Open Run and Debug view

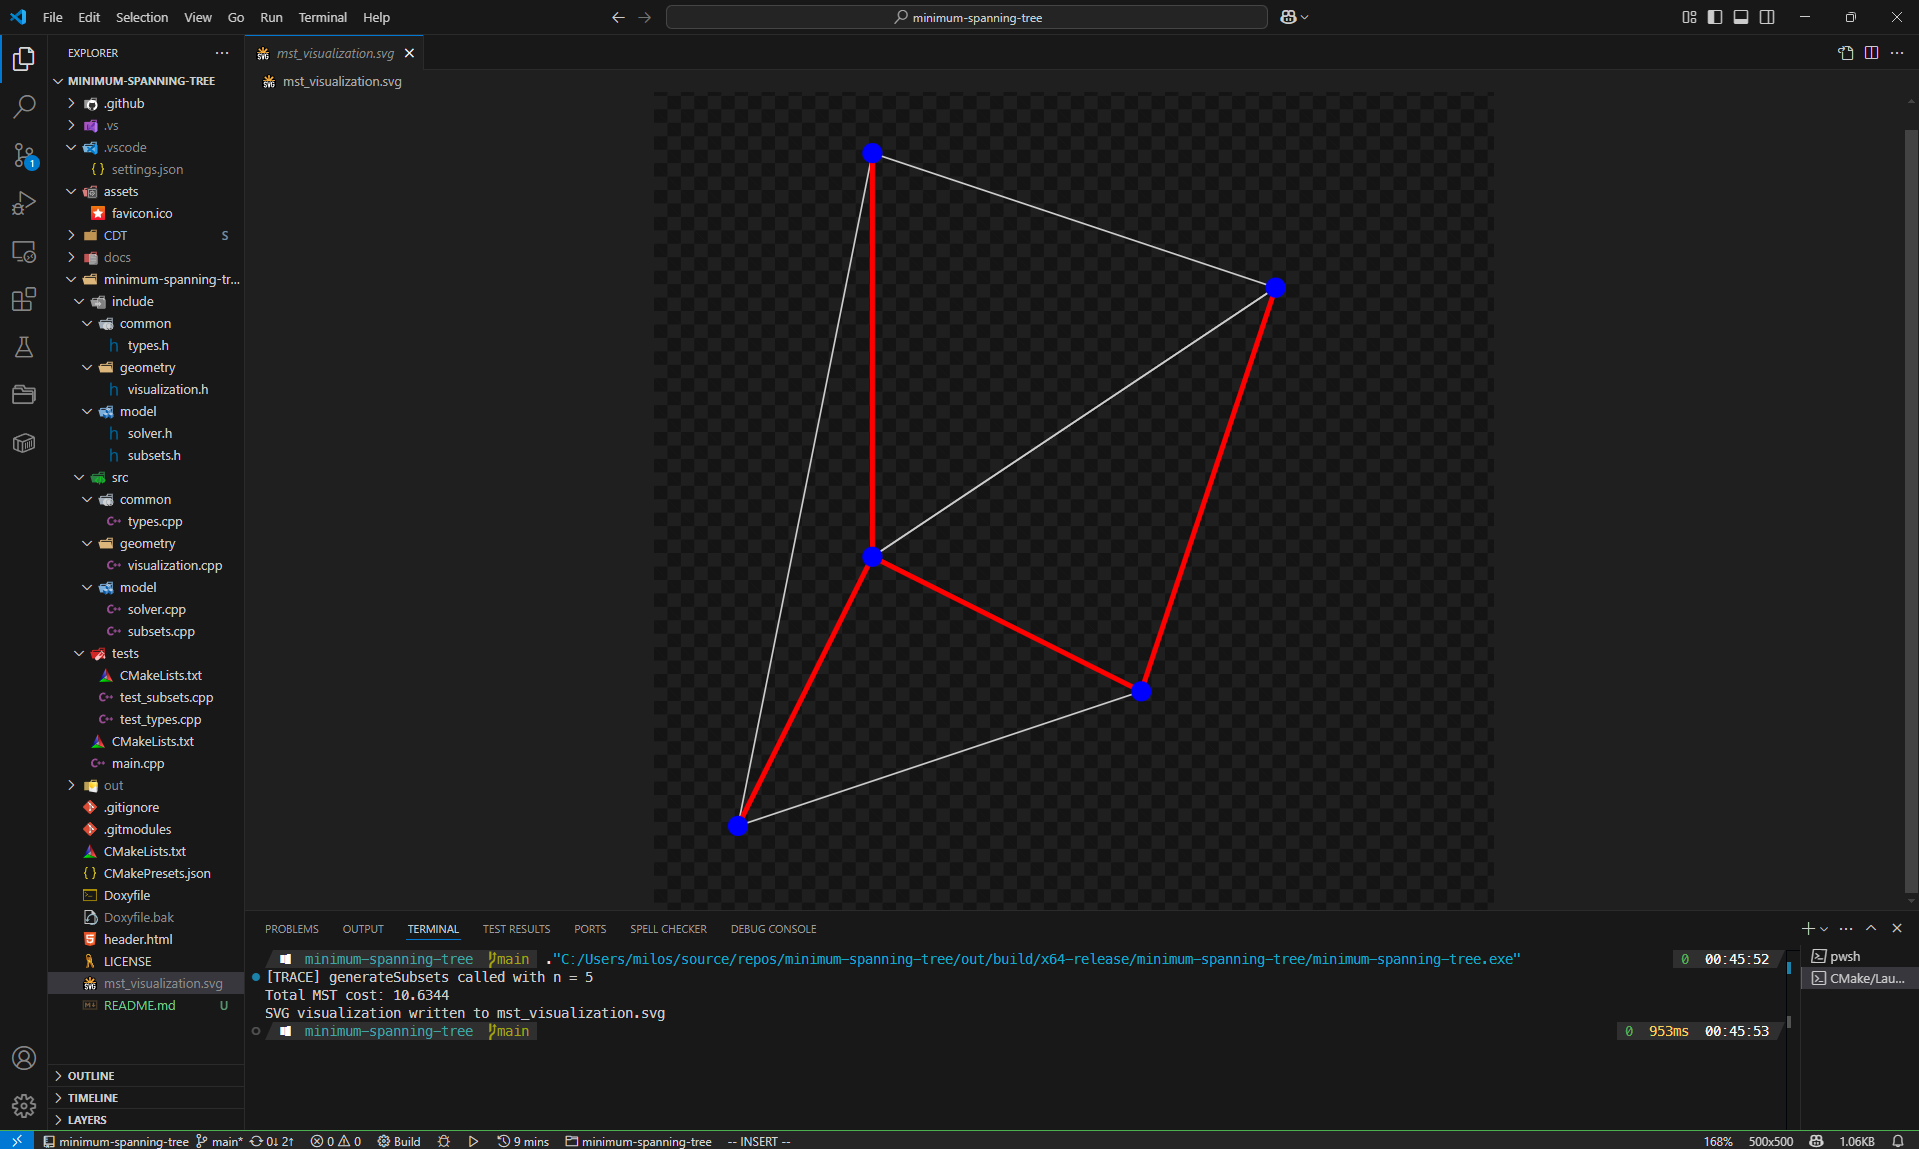click(x=24, y=203)
